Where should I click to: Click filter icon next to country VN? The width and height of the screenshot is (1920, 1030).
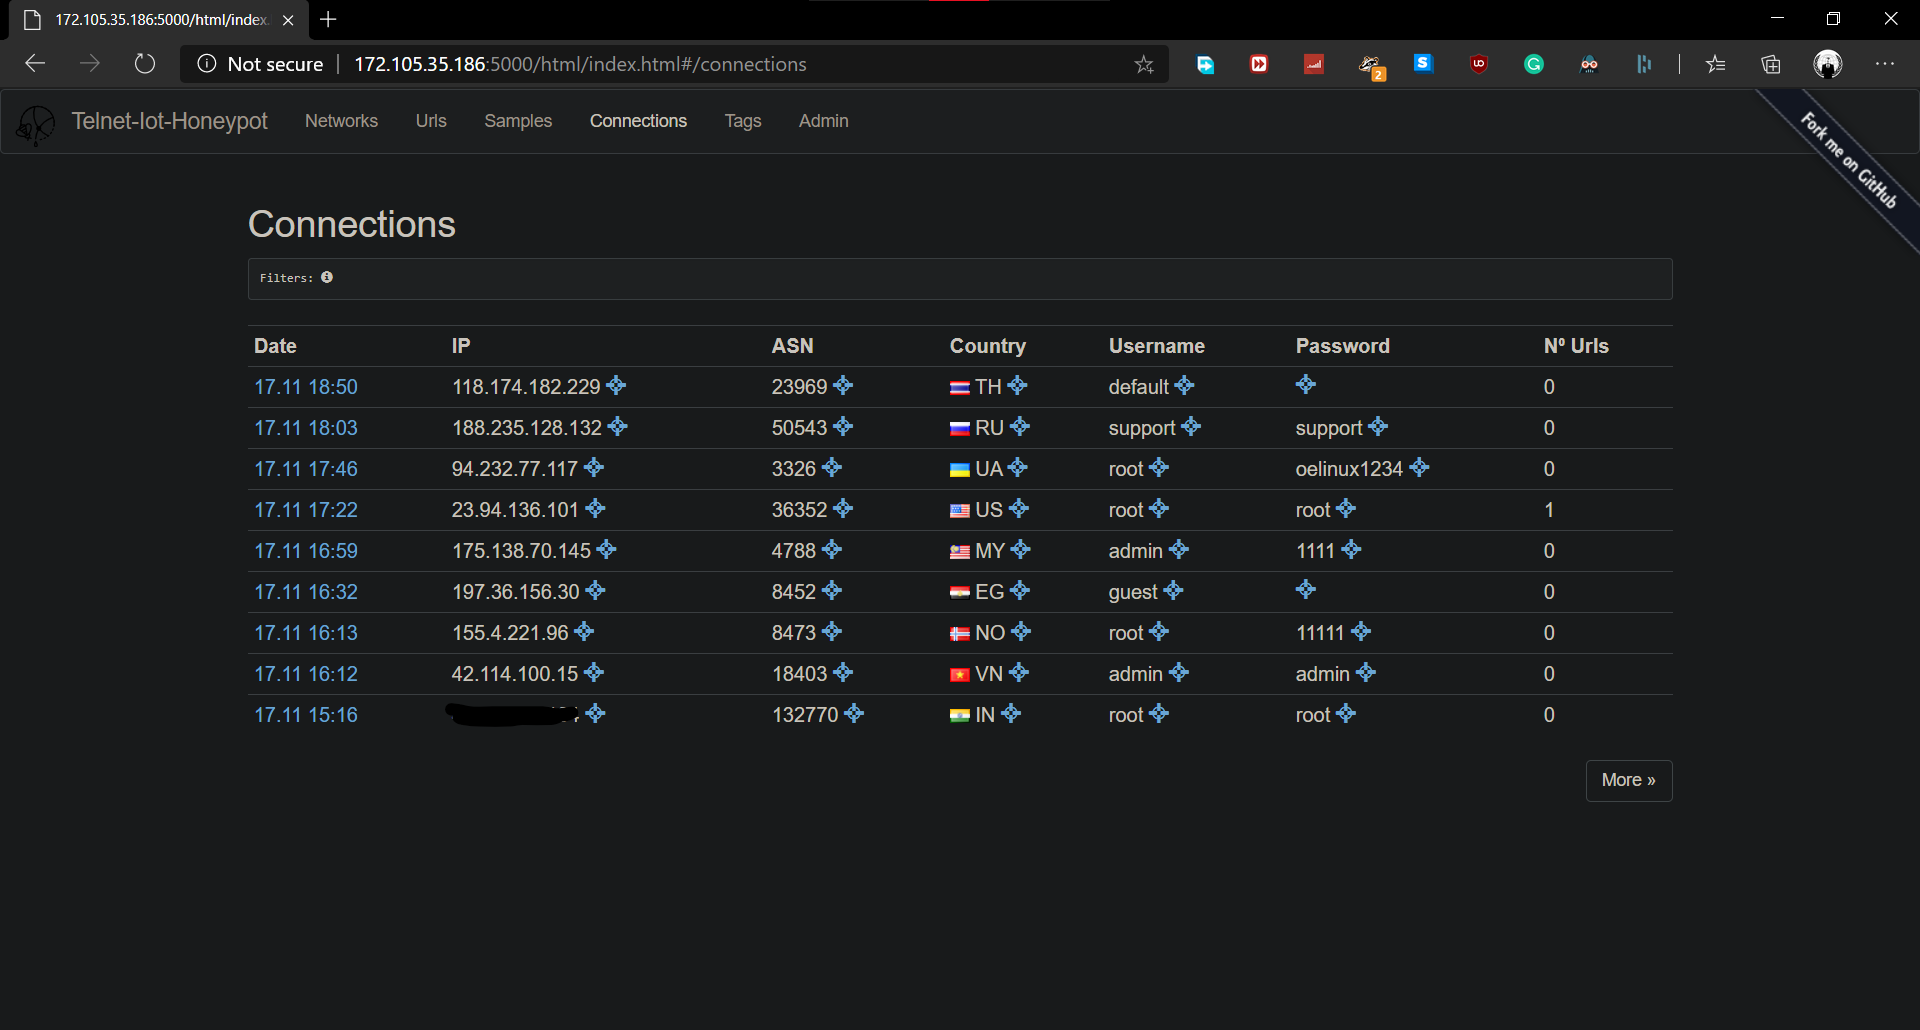coord(1019,673)
